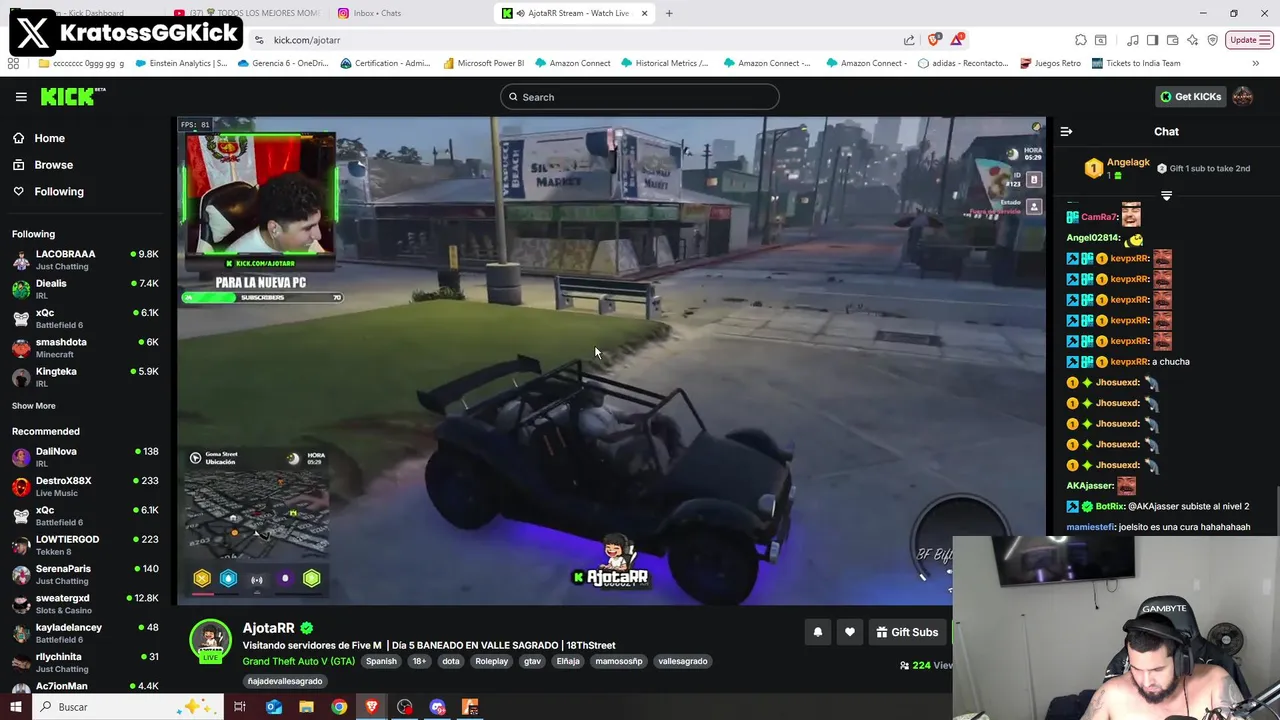1280x720 pixels.
Task: Mute the AjotaRR stream tab audio icon
Action: (521, 13)
